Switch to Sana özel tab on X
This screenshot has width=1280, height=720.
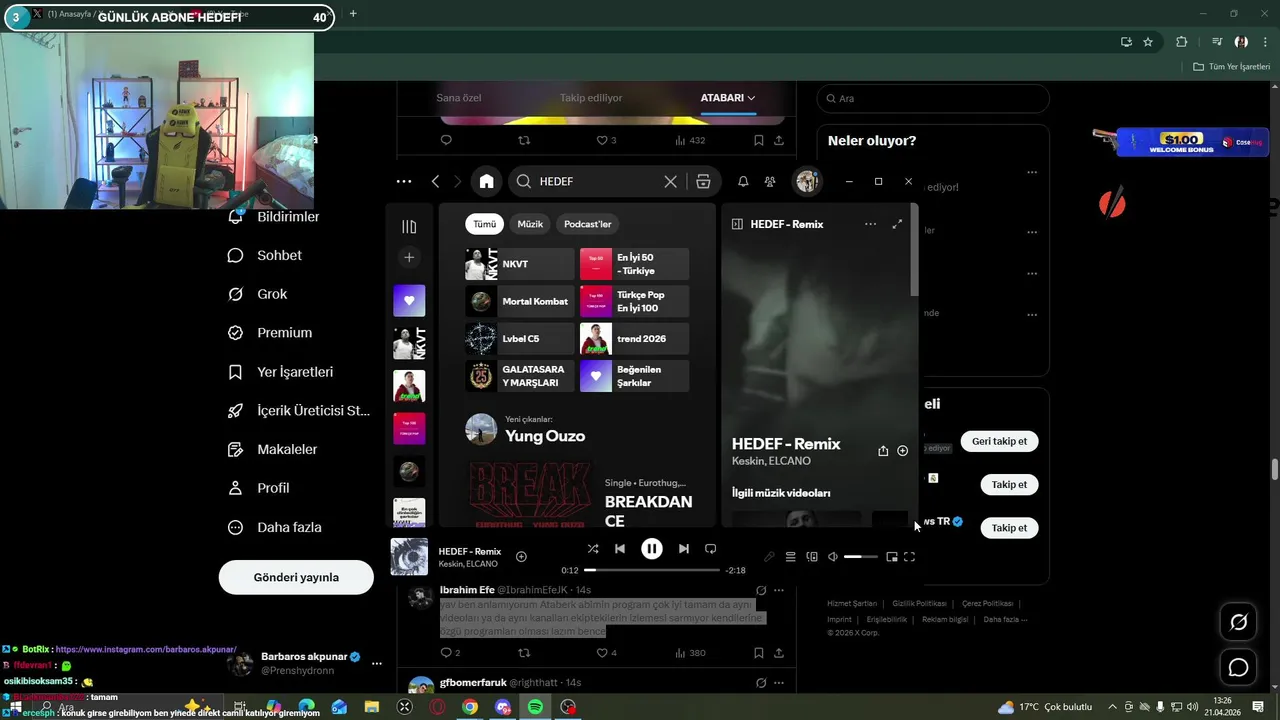pyautogui.click(x=459, y=98)
